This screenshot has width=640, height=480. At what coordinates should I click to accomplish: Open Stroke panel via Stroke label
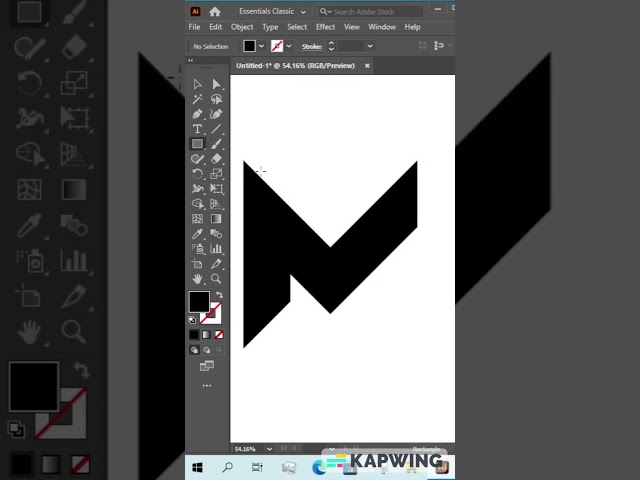[x=312, y=47]
